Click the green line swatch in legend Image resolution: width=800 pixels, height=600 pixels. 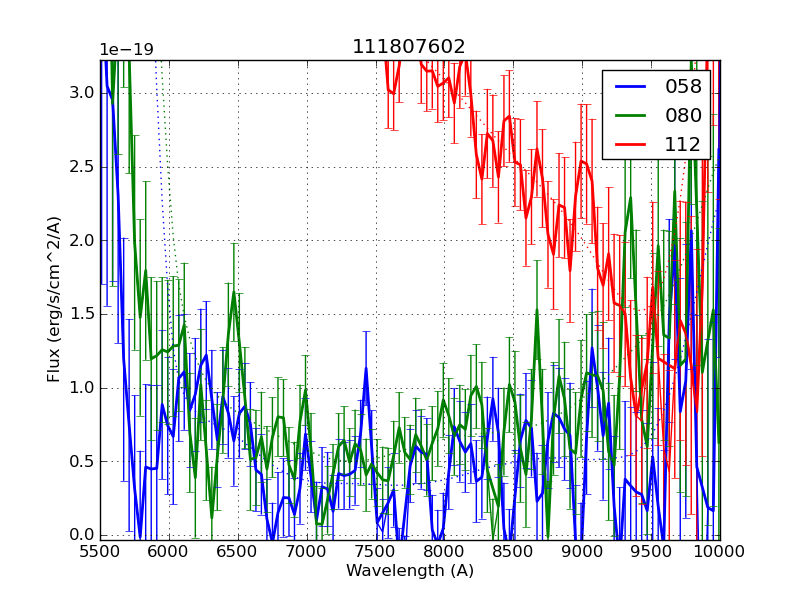coord(632,115)
